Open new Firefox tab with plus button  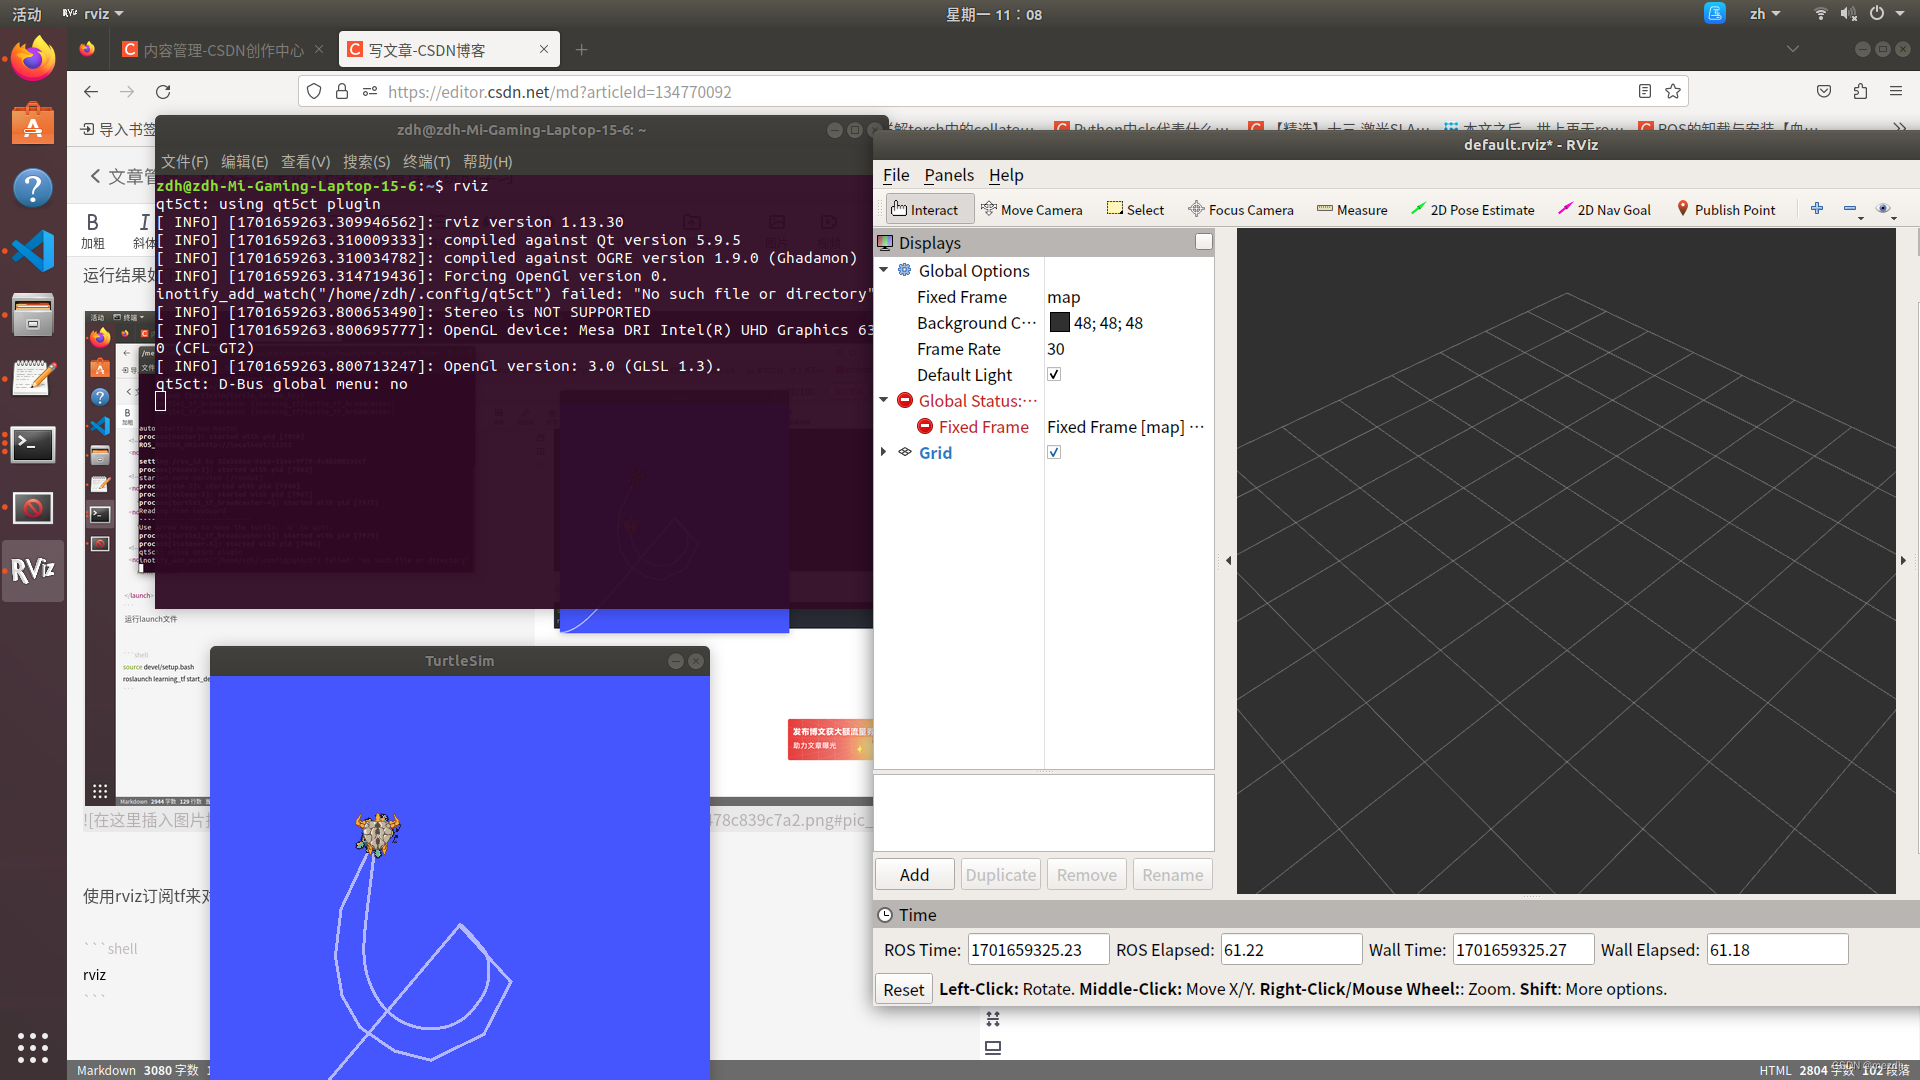582,49
